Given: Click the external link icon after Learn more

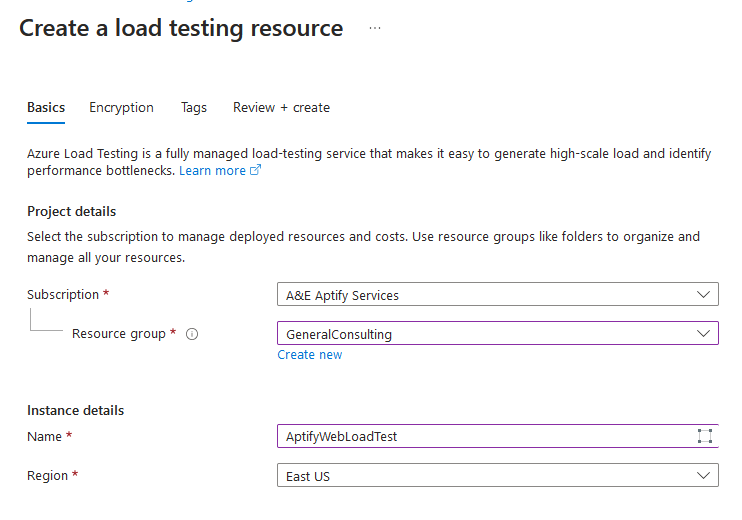Looking at the screenshot, I should (x=255, y=170).
